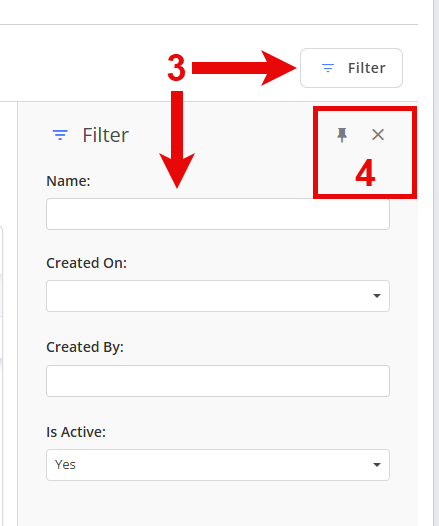Pin the Filter panel with the pushpin icon
This screenshot has width=439, height=526.
(x=342, y=135)
